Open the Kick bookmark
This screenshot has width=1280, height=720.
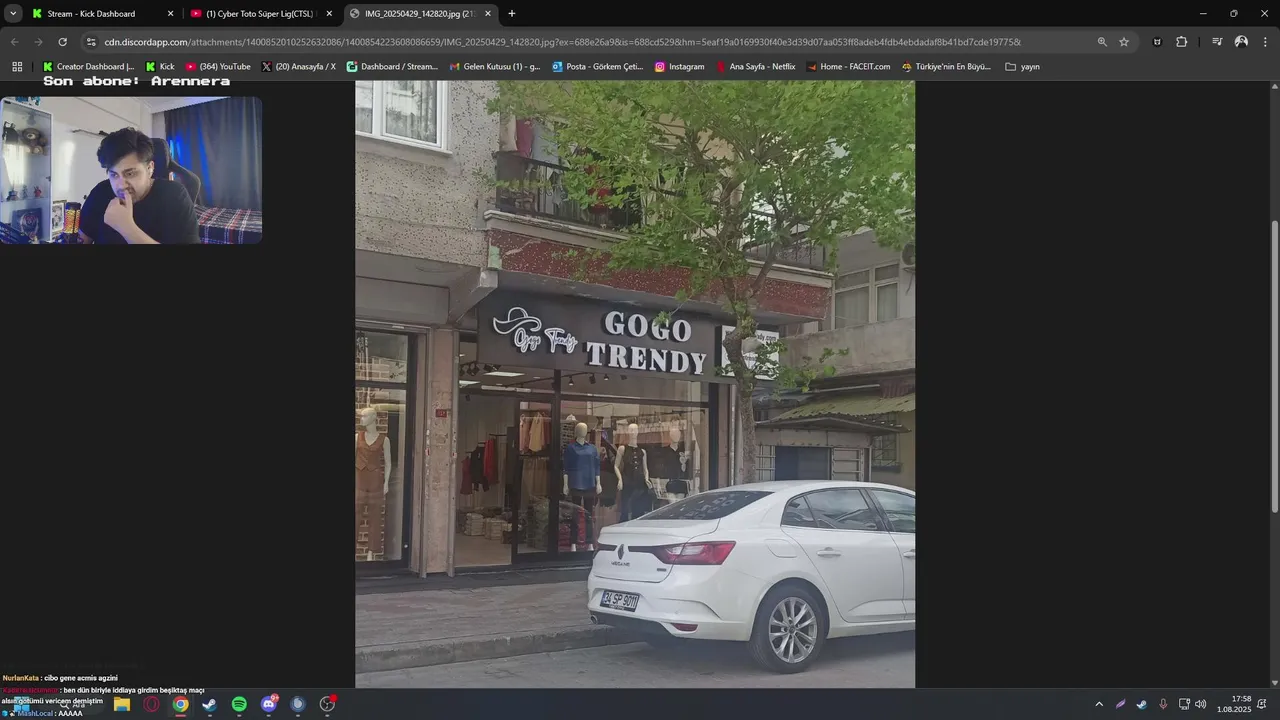coord(160,66)
